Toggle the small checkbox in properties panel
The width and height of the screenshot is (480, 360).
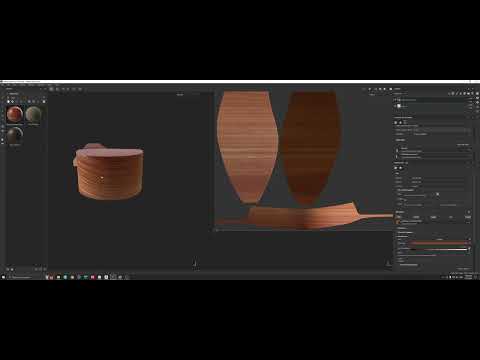[x=438, y=194]
